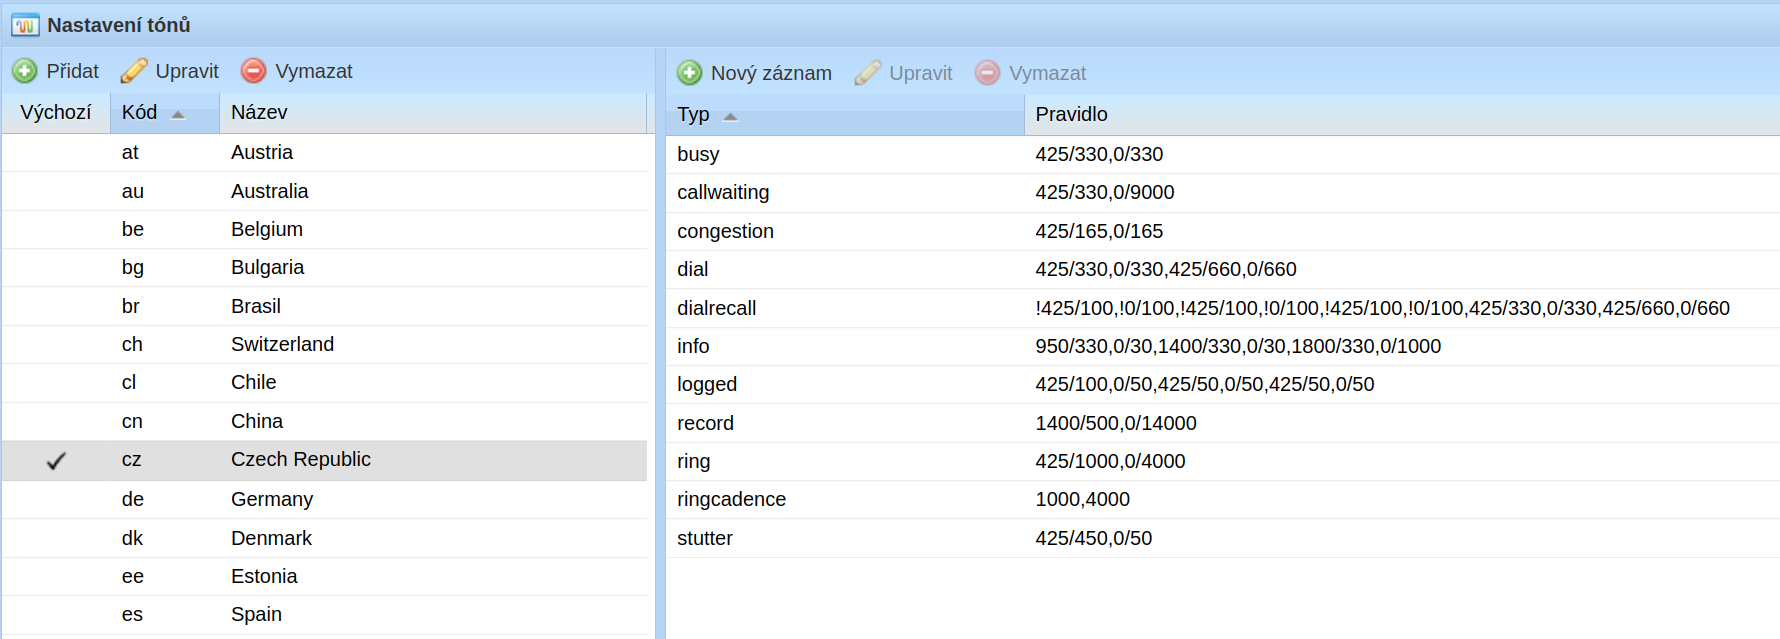Select the Switzerland row
1780x639 pixels.
click(x=325, y=345)
